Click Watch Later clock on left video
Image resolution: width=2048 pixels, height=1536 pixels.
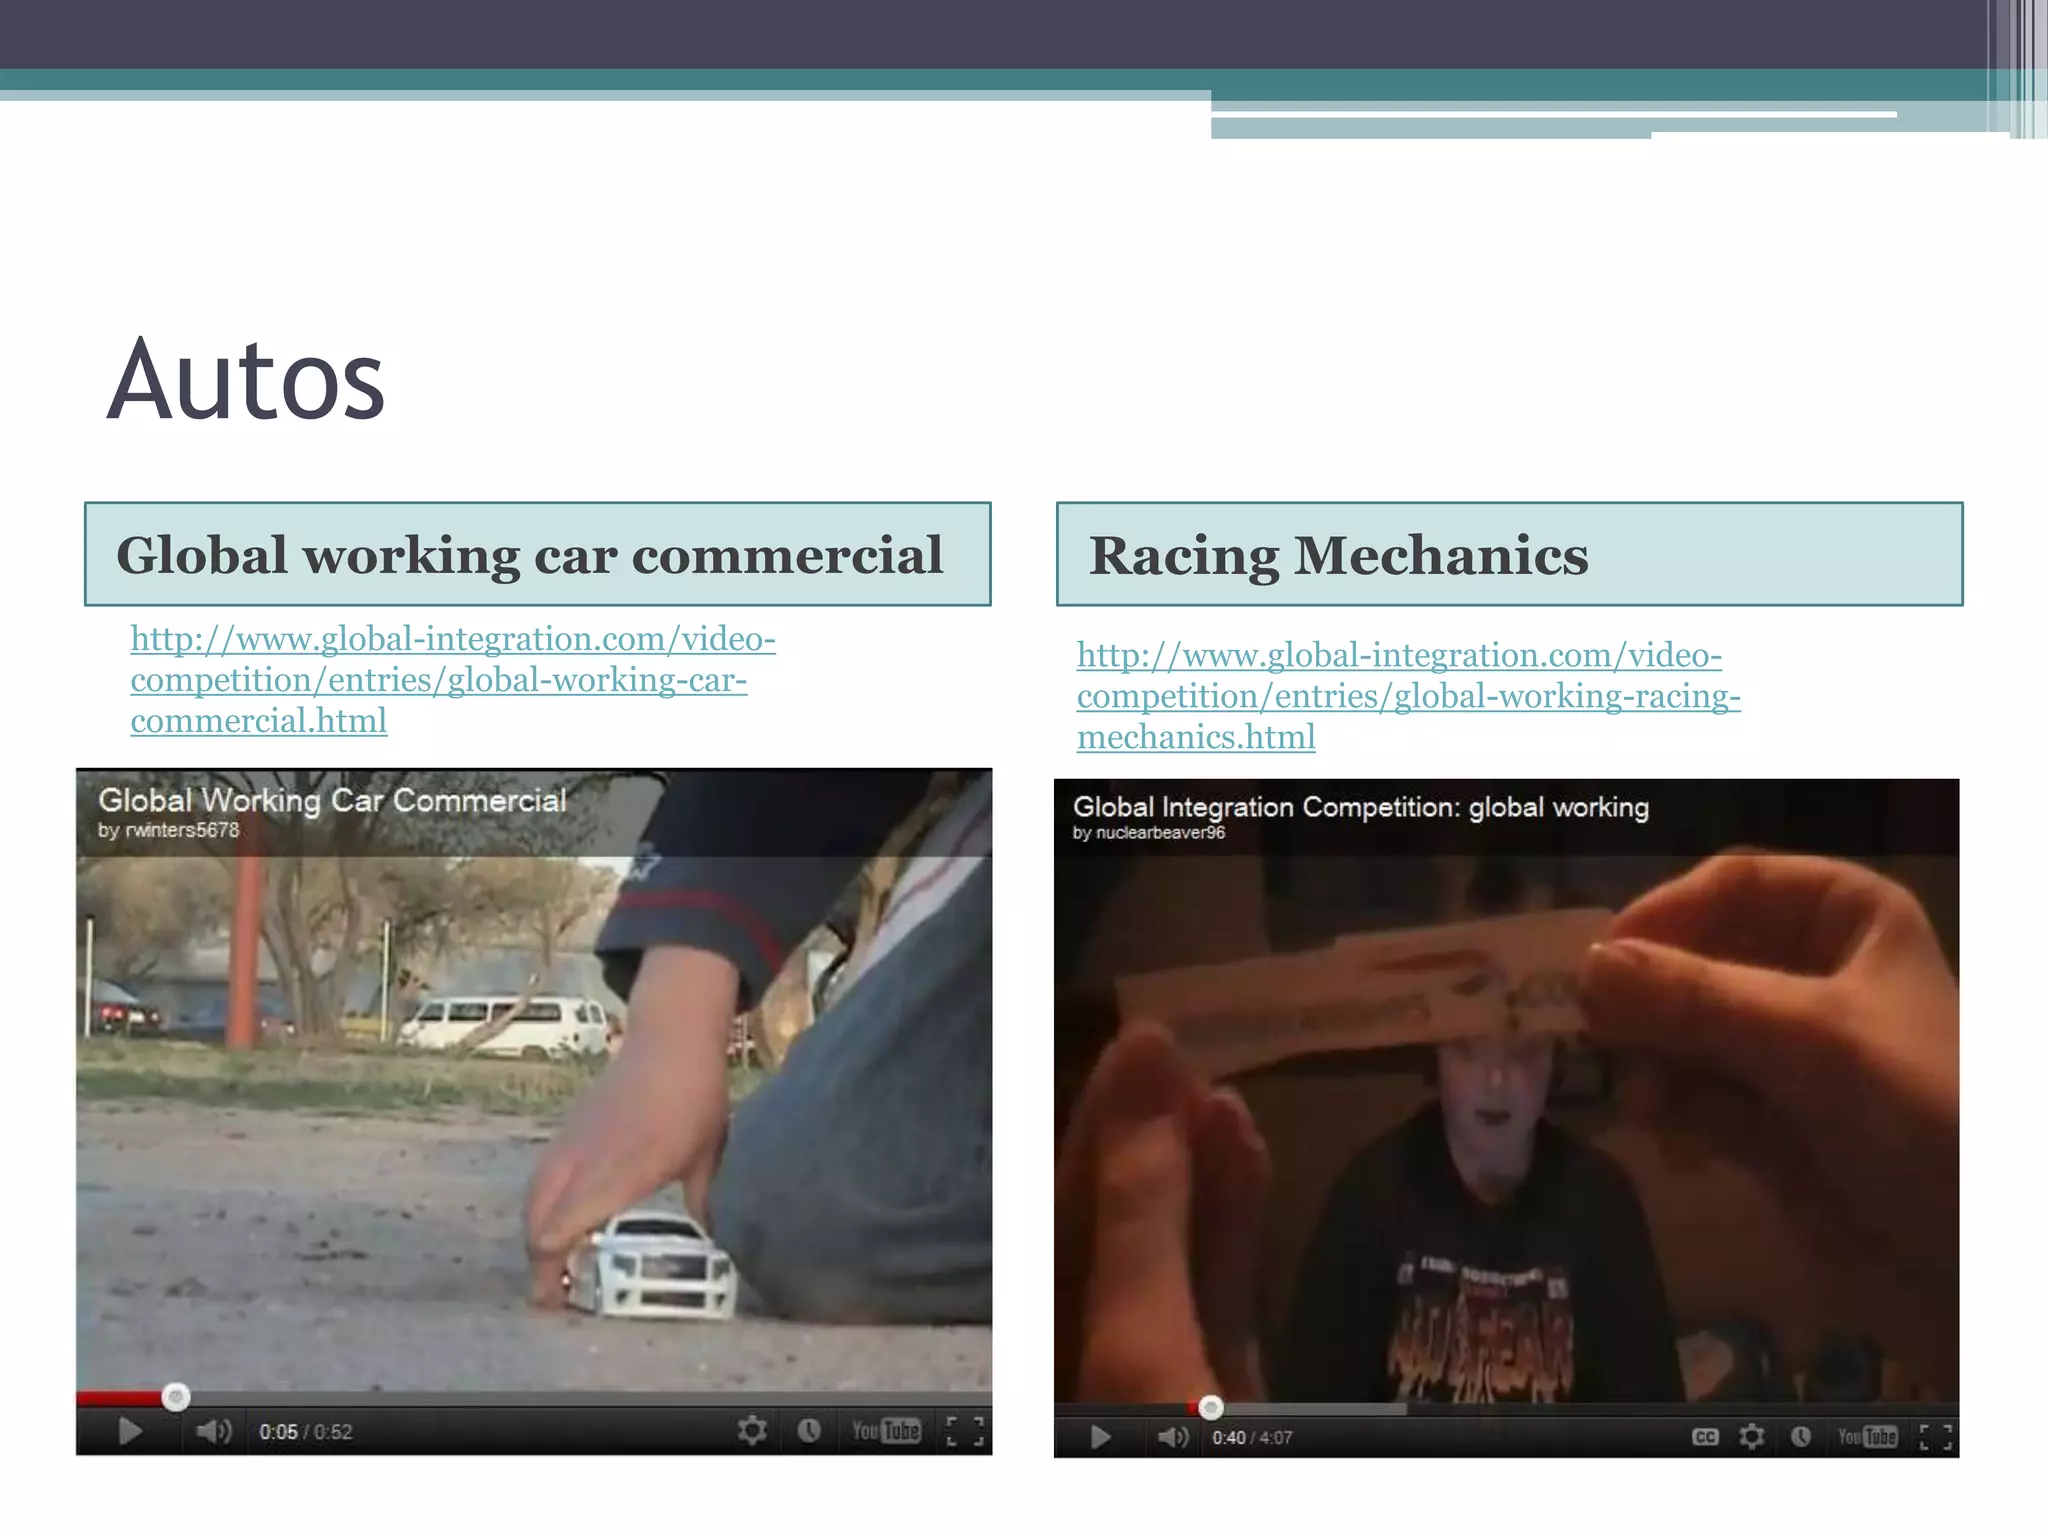click(809, 1430)
